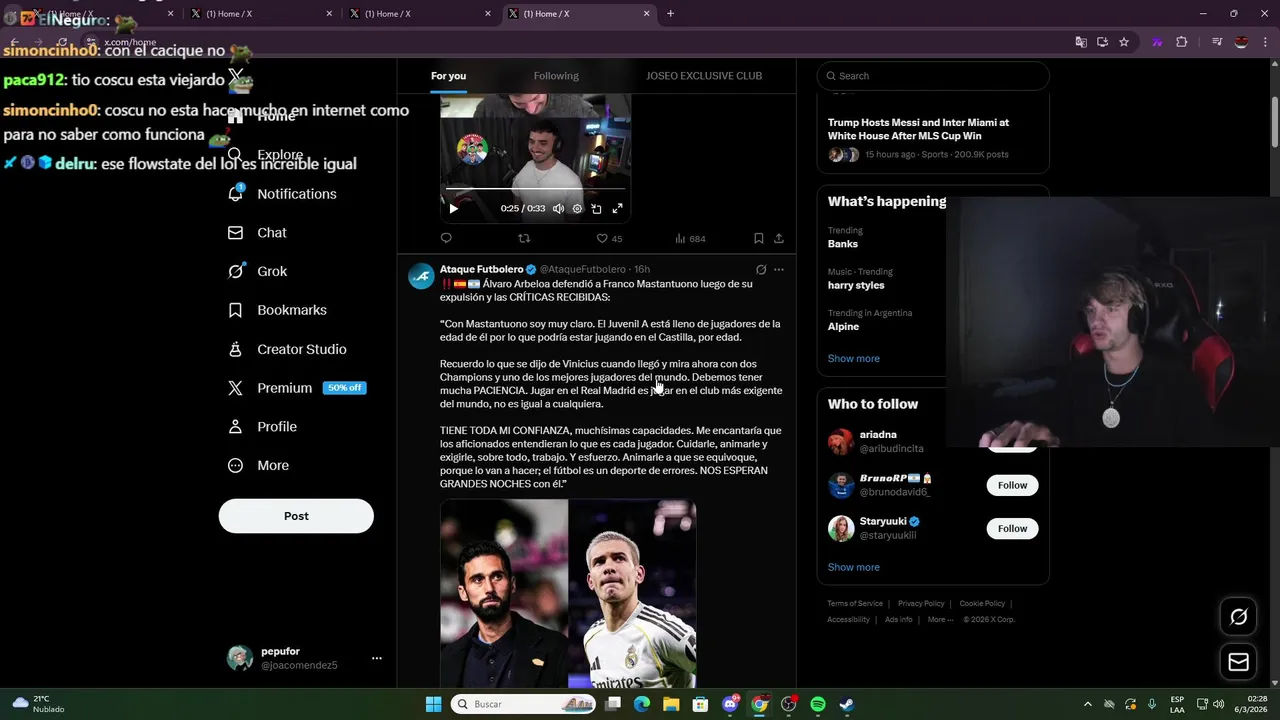Open Ataque Futbolero profile avatar
Viewport: 1280px width, 720px height.
[x=421, y=276]
